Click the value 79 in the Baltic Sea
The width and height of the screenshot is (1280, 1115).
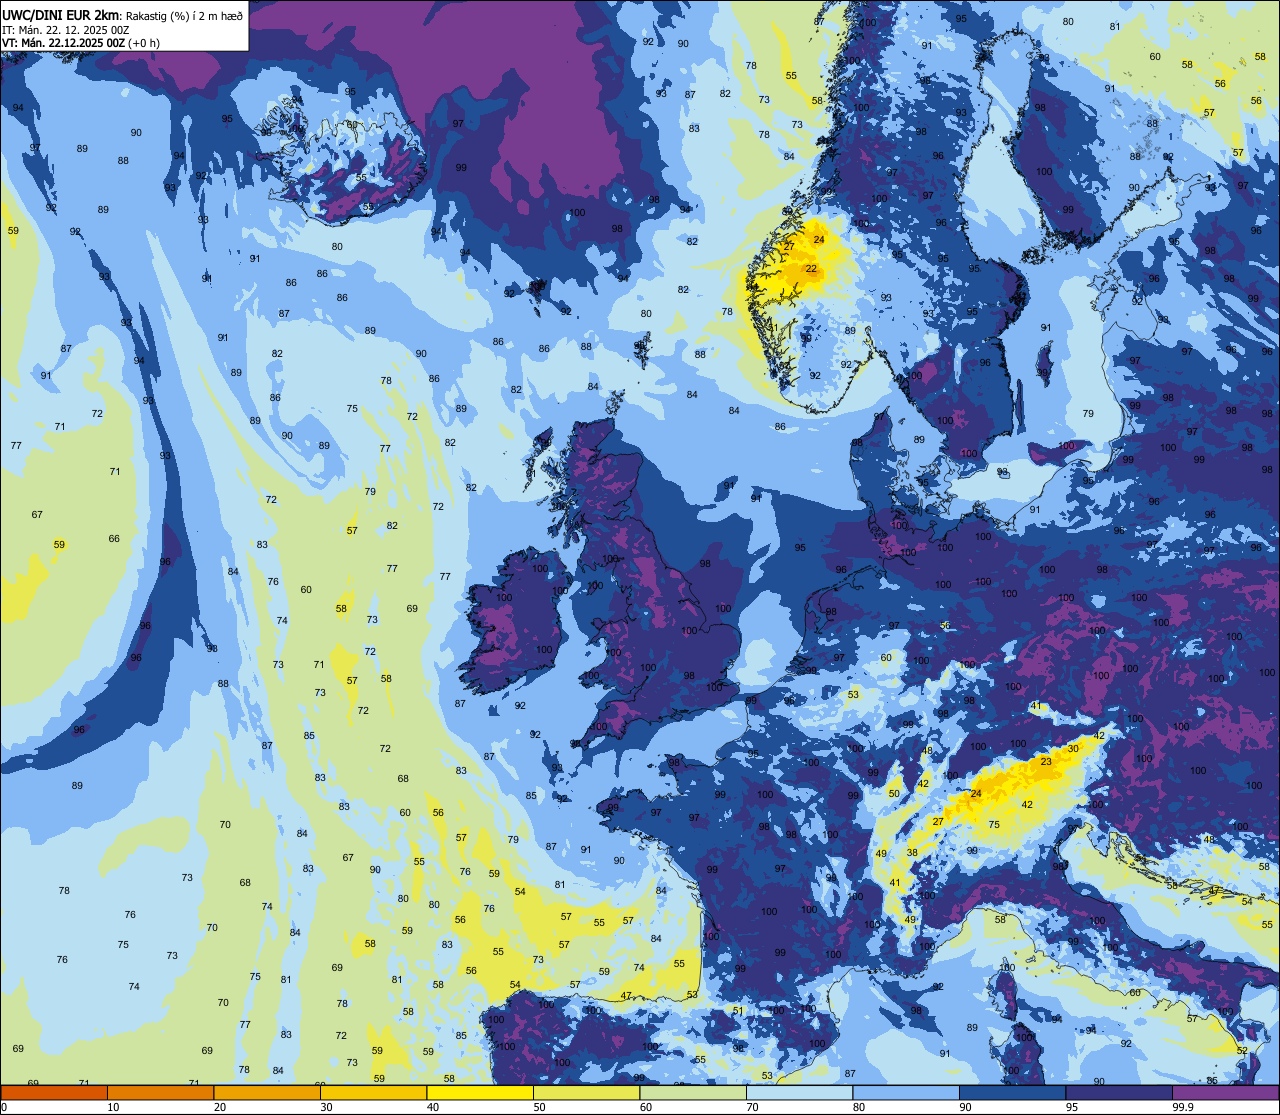(1088, 414)
